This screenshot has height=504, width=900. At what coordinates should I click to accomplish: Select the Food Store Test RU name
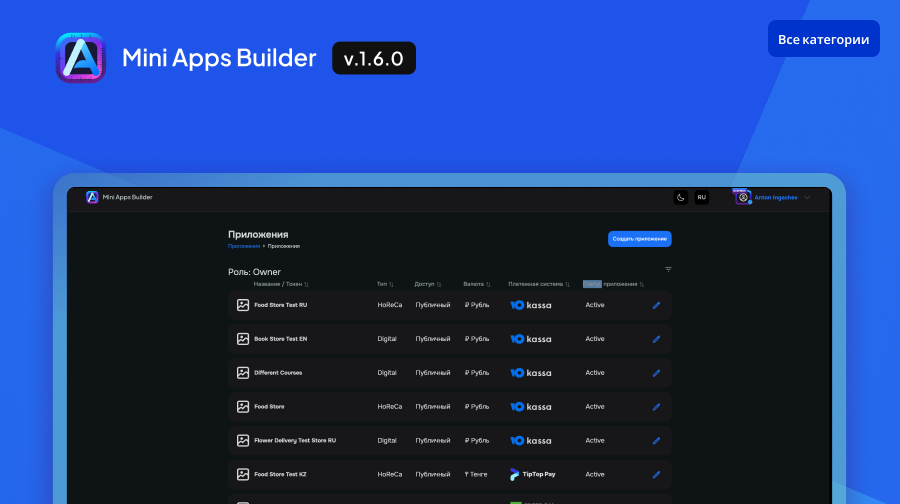pos(281,305)
